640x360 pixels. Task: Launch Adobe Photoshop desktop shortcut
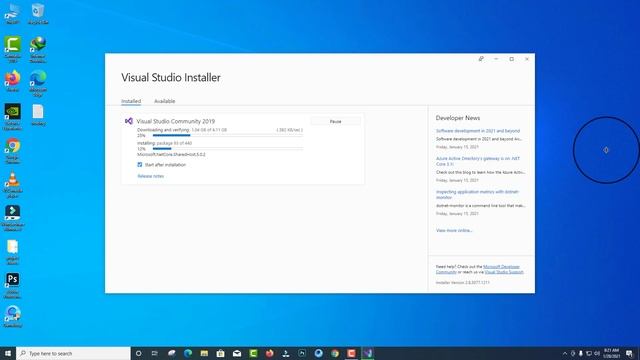point(13,286)
